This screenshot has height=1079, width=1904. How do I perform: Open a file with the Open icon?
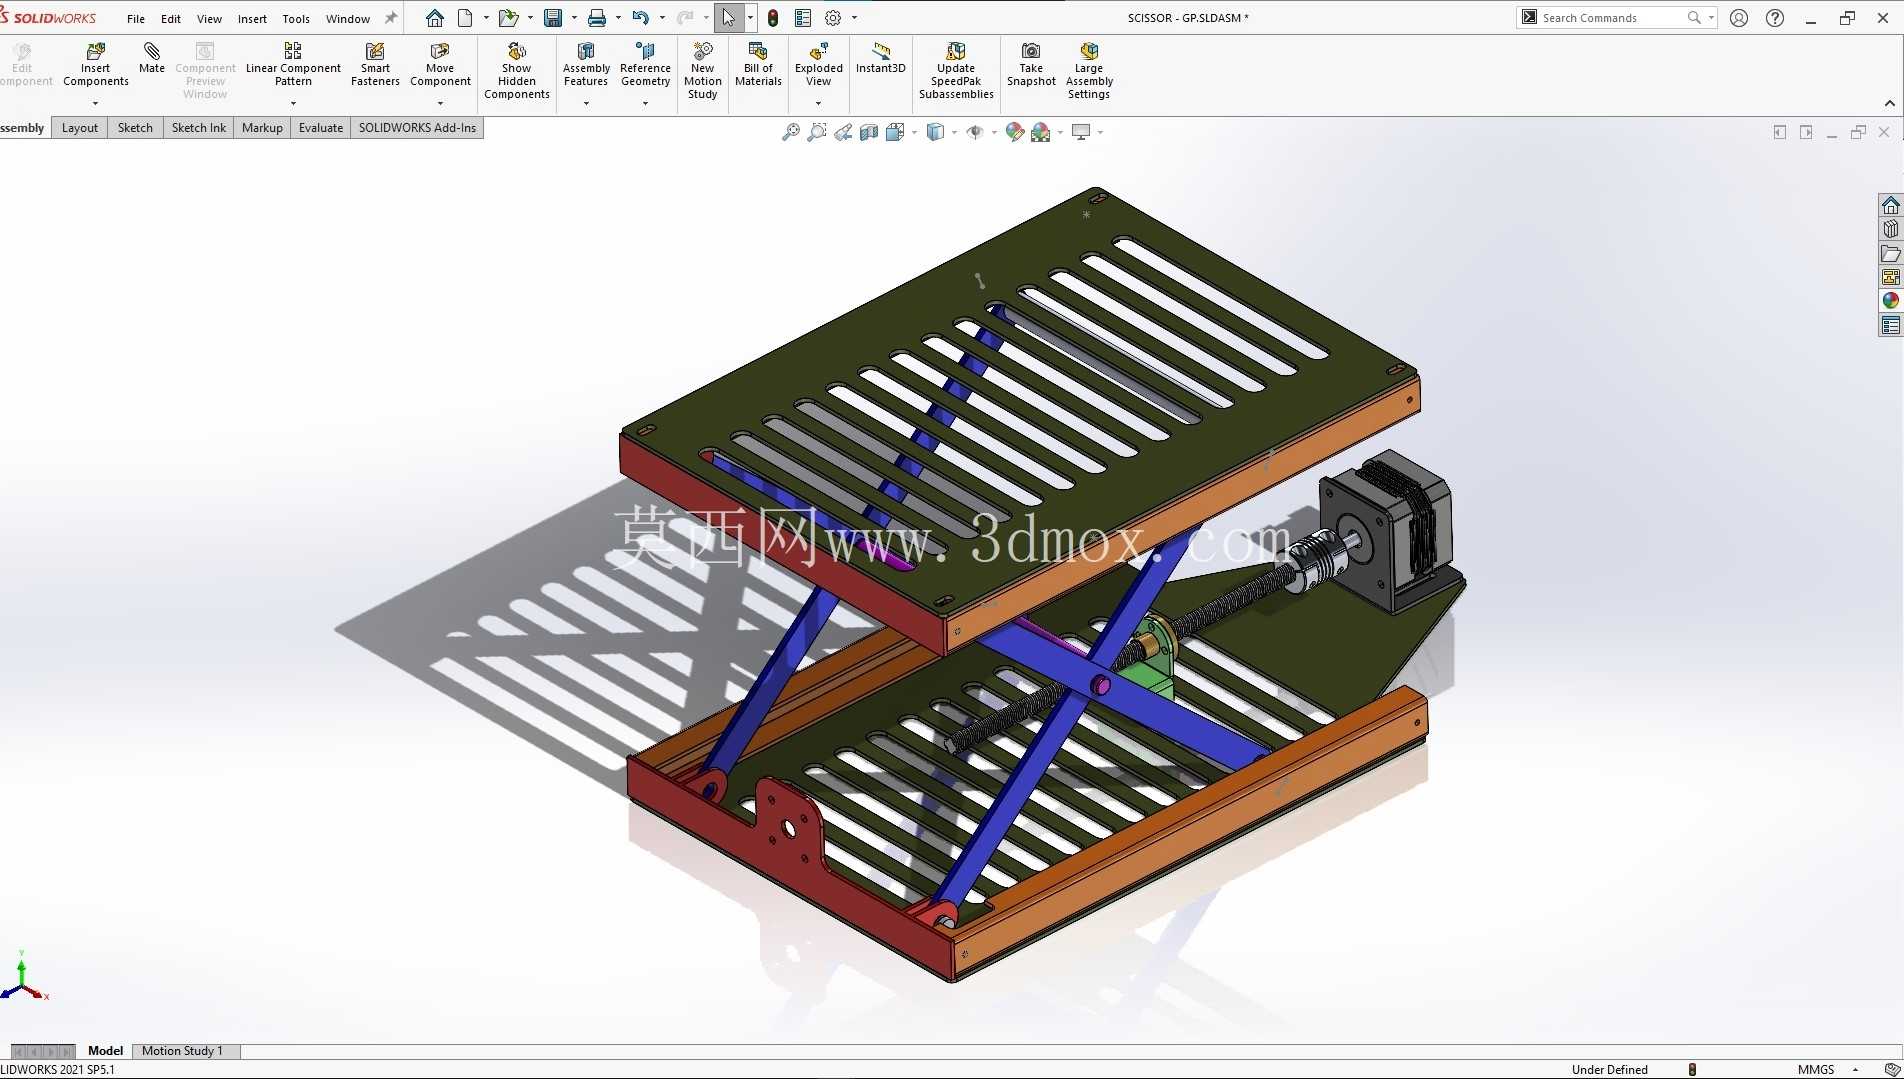[508, 18]
